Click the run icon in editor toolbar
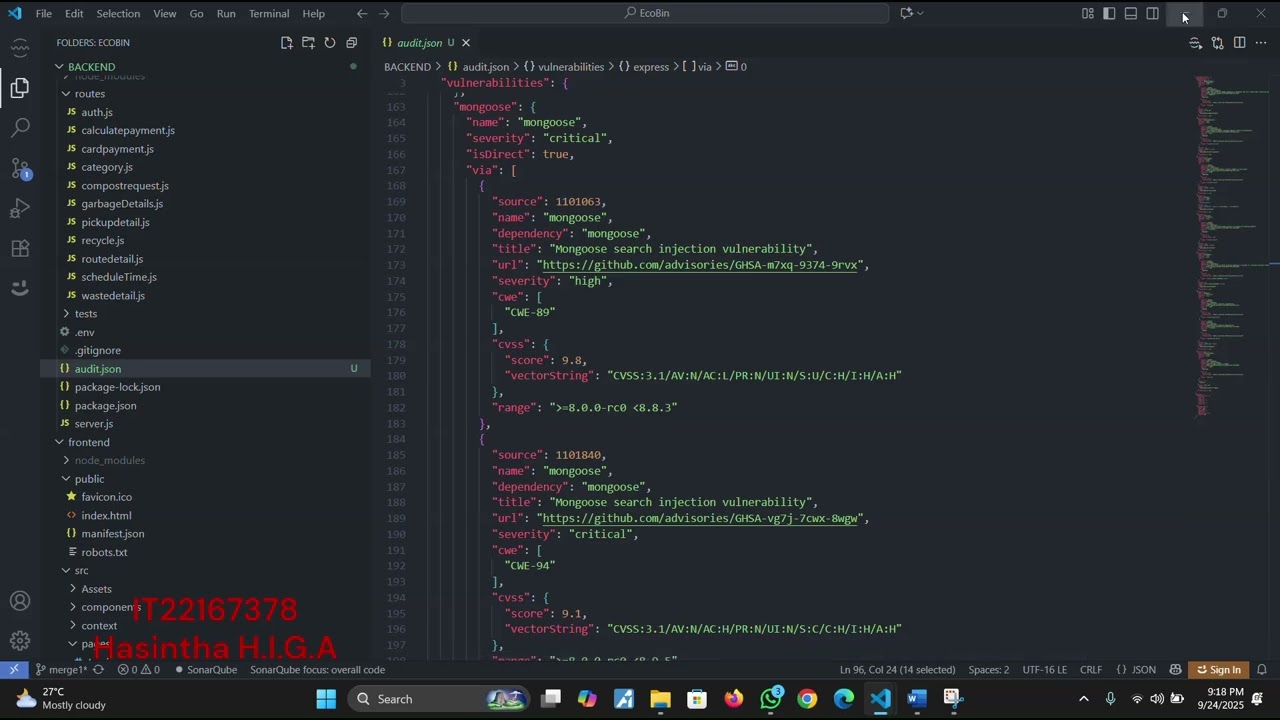Screen dimensions: 1280x720 (x=1195, y=43)
